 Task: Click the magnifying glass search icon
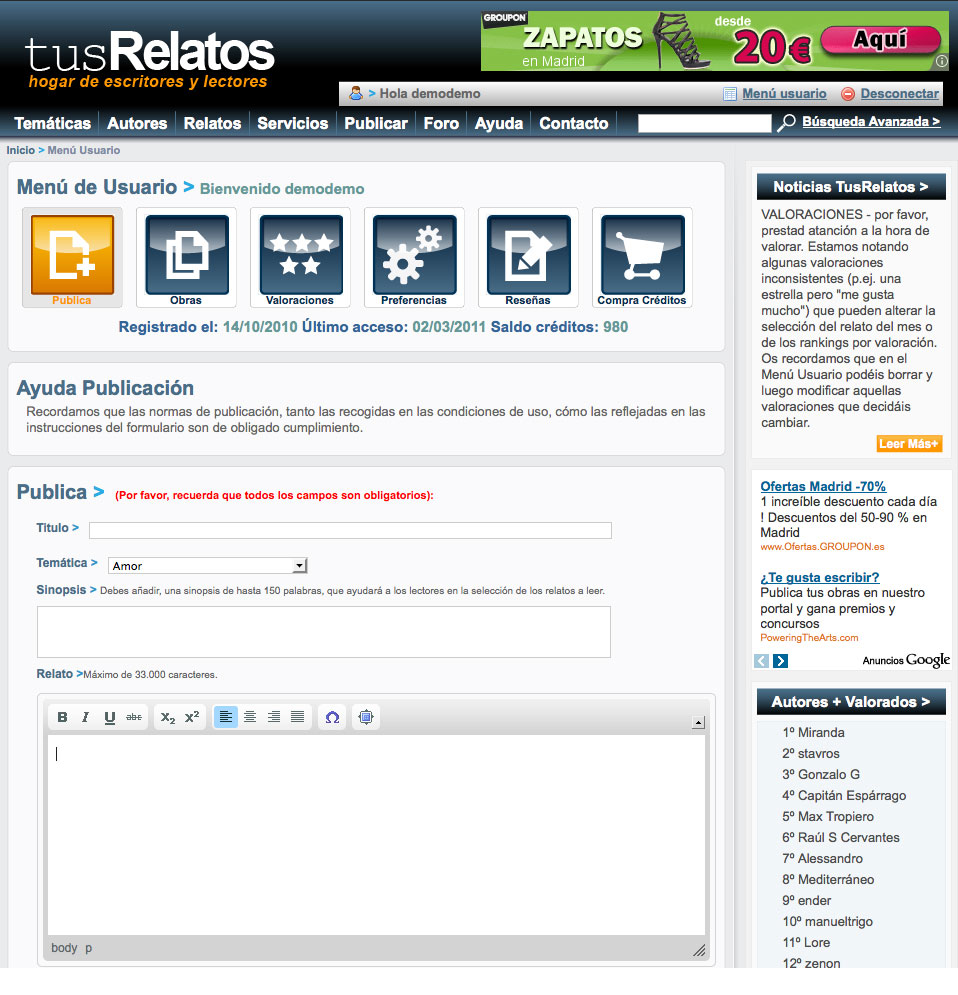tap(787, 123)
